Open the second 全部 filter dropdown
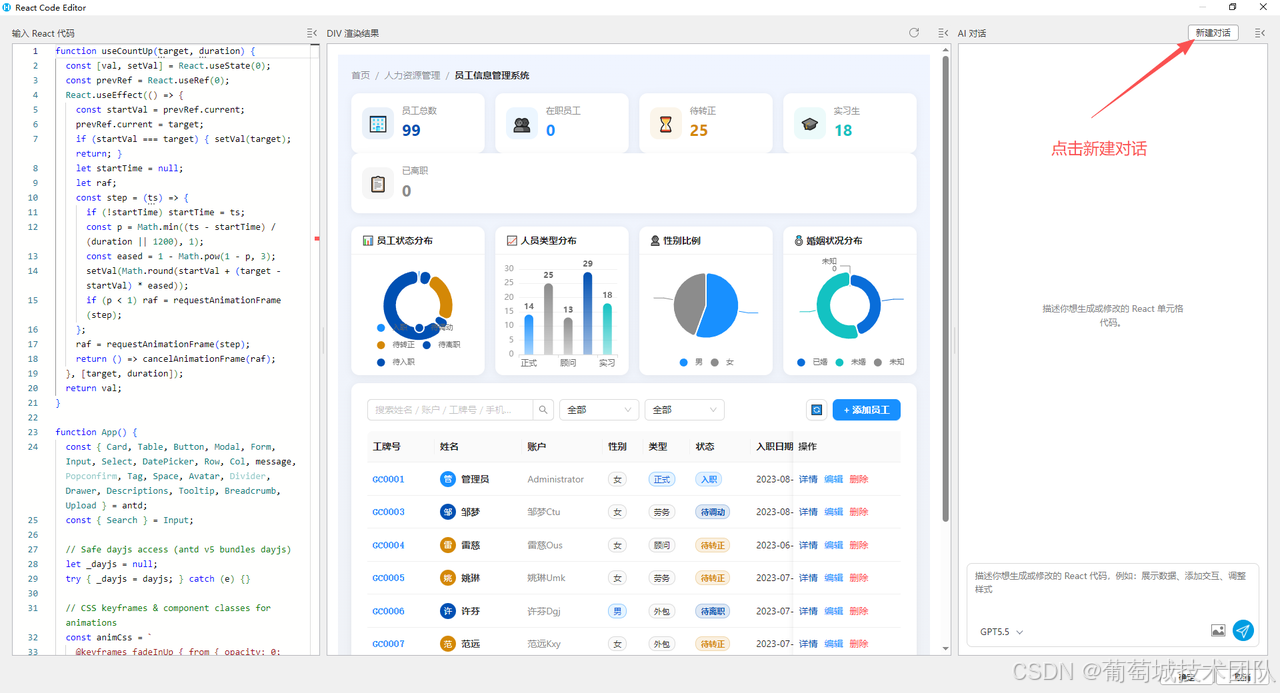The image size is (1280, 693). (x=685, y=410)
